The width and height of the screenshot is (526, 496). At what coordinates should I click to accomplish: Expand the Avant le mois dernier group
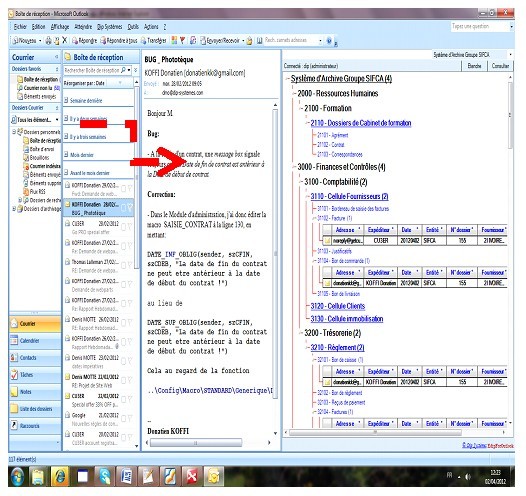[x=66, y=173]
